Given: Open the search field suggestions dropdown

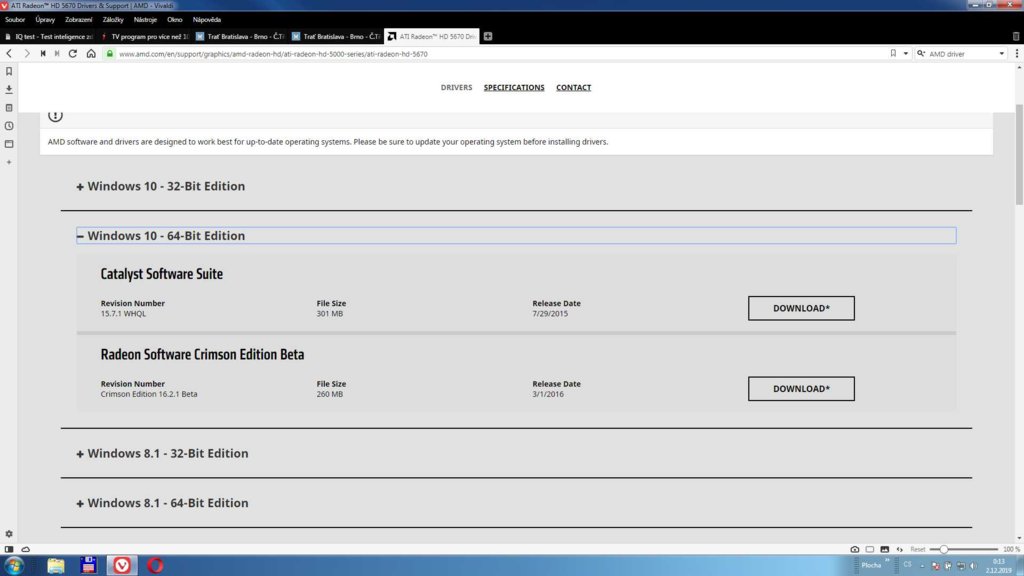Looking at the screenshot, I should [x=1002, y=54].
